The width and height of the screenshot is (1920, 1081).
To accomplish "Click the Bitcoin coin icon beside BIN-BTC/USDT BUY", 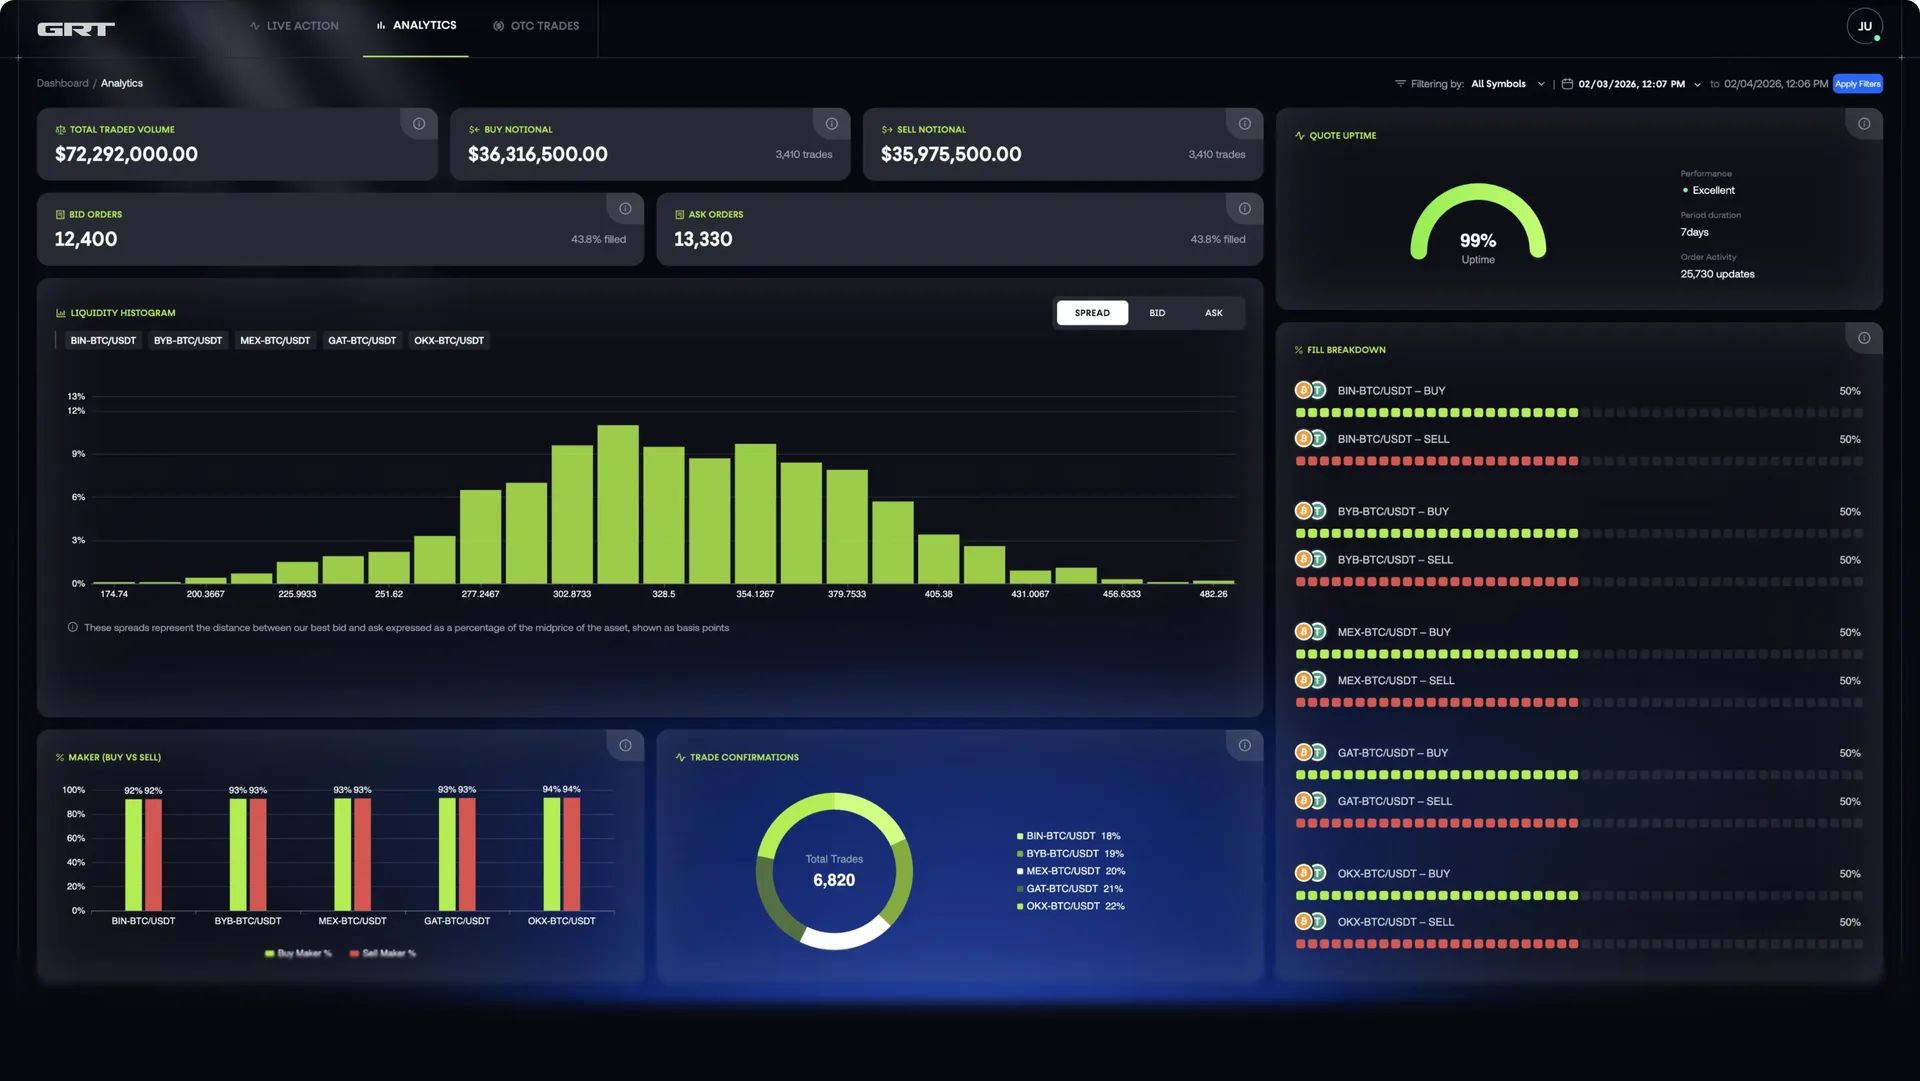I will [x=1303, y=390].
